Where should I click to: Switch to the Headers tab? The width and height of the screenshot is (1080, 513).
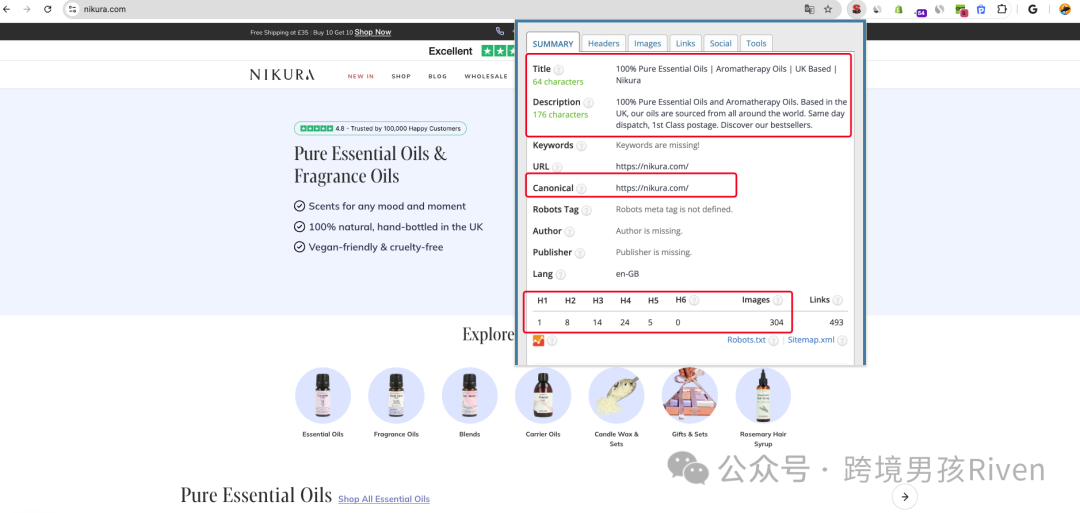pyautogui.click(x=603, y=43)
